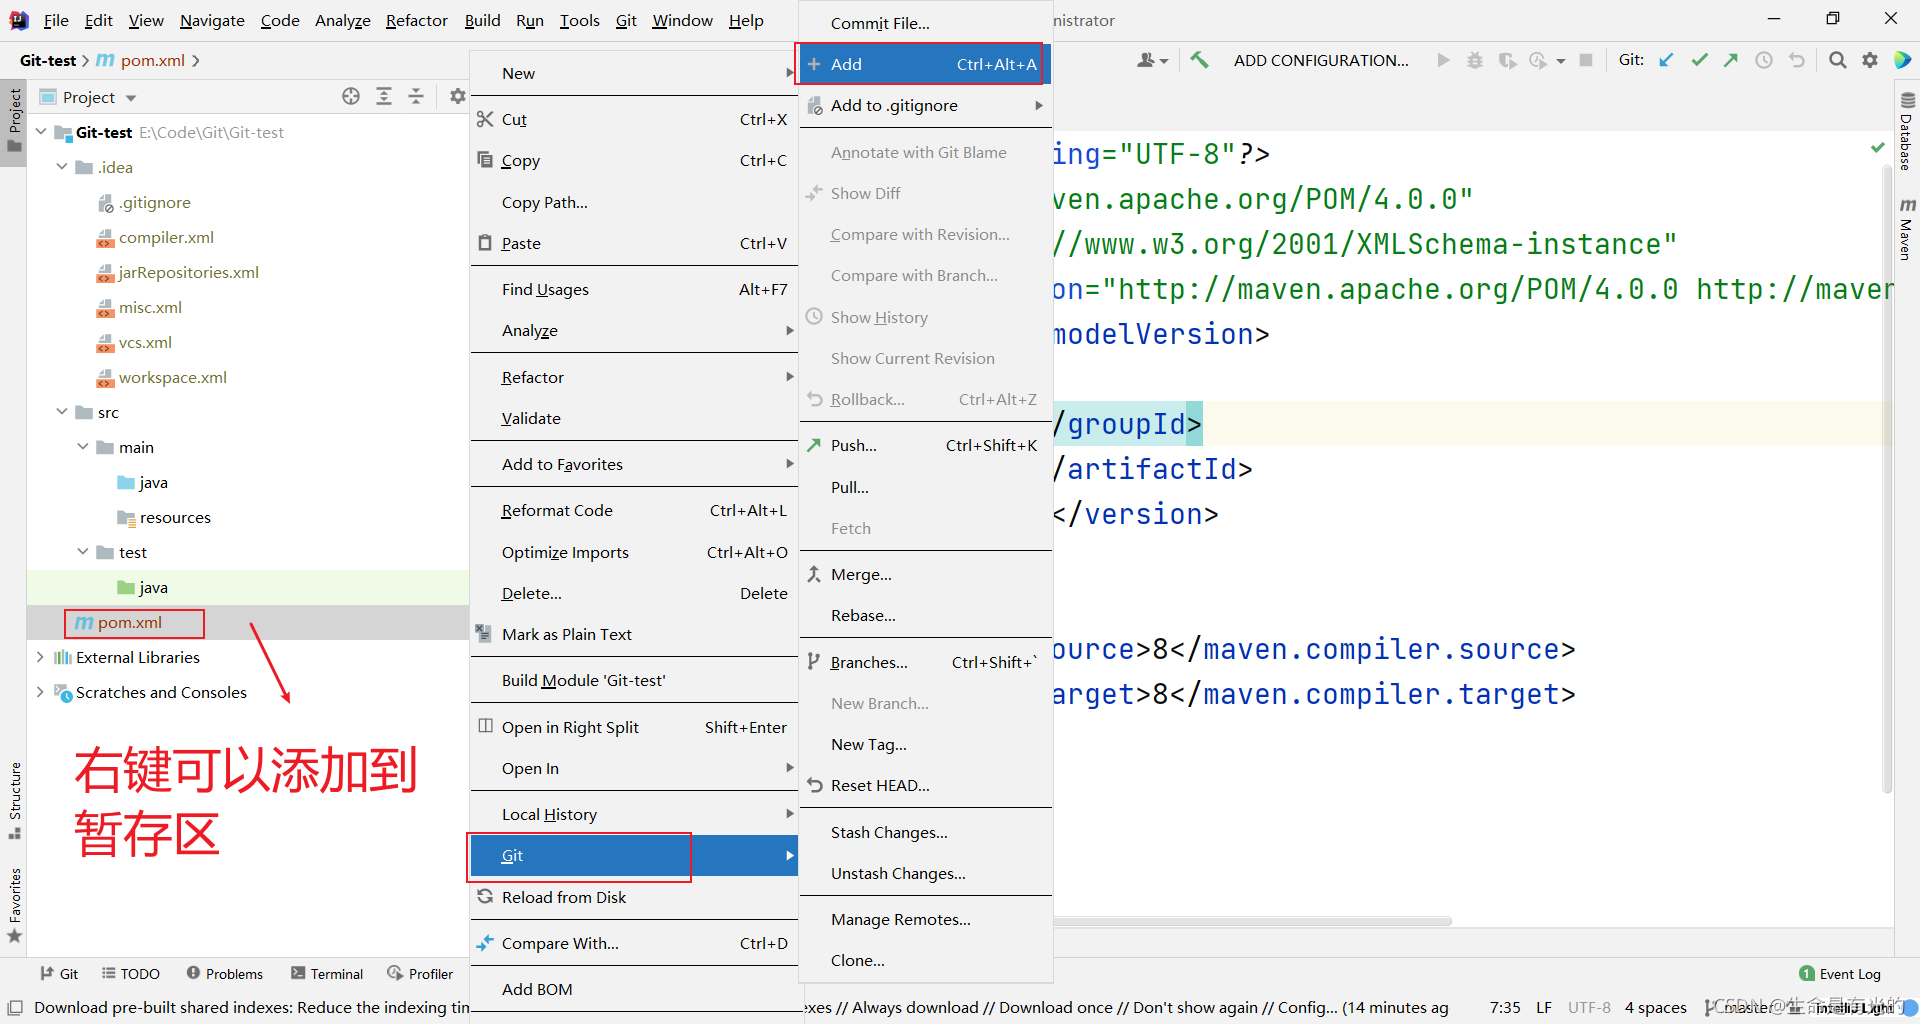This screenshot has height=1024, width=1920.
Task: Open the TODO tool window tab
Action: point(131,973)
